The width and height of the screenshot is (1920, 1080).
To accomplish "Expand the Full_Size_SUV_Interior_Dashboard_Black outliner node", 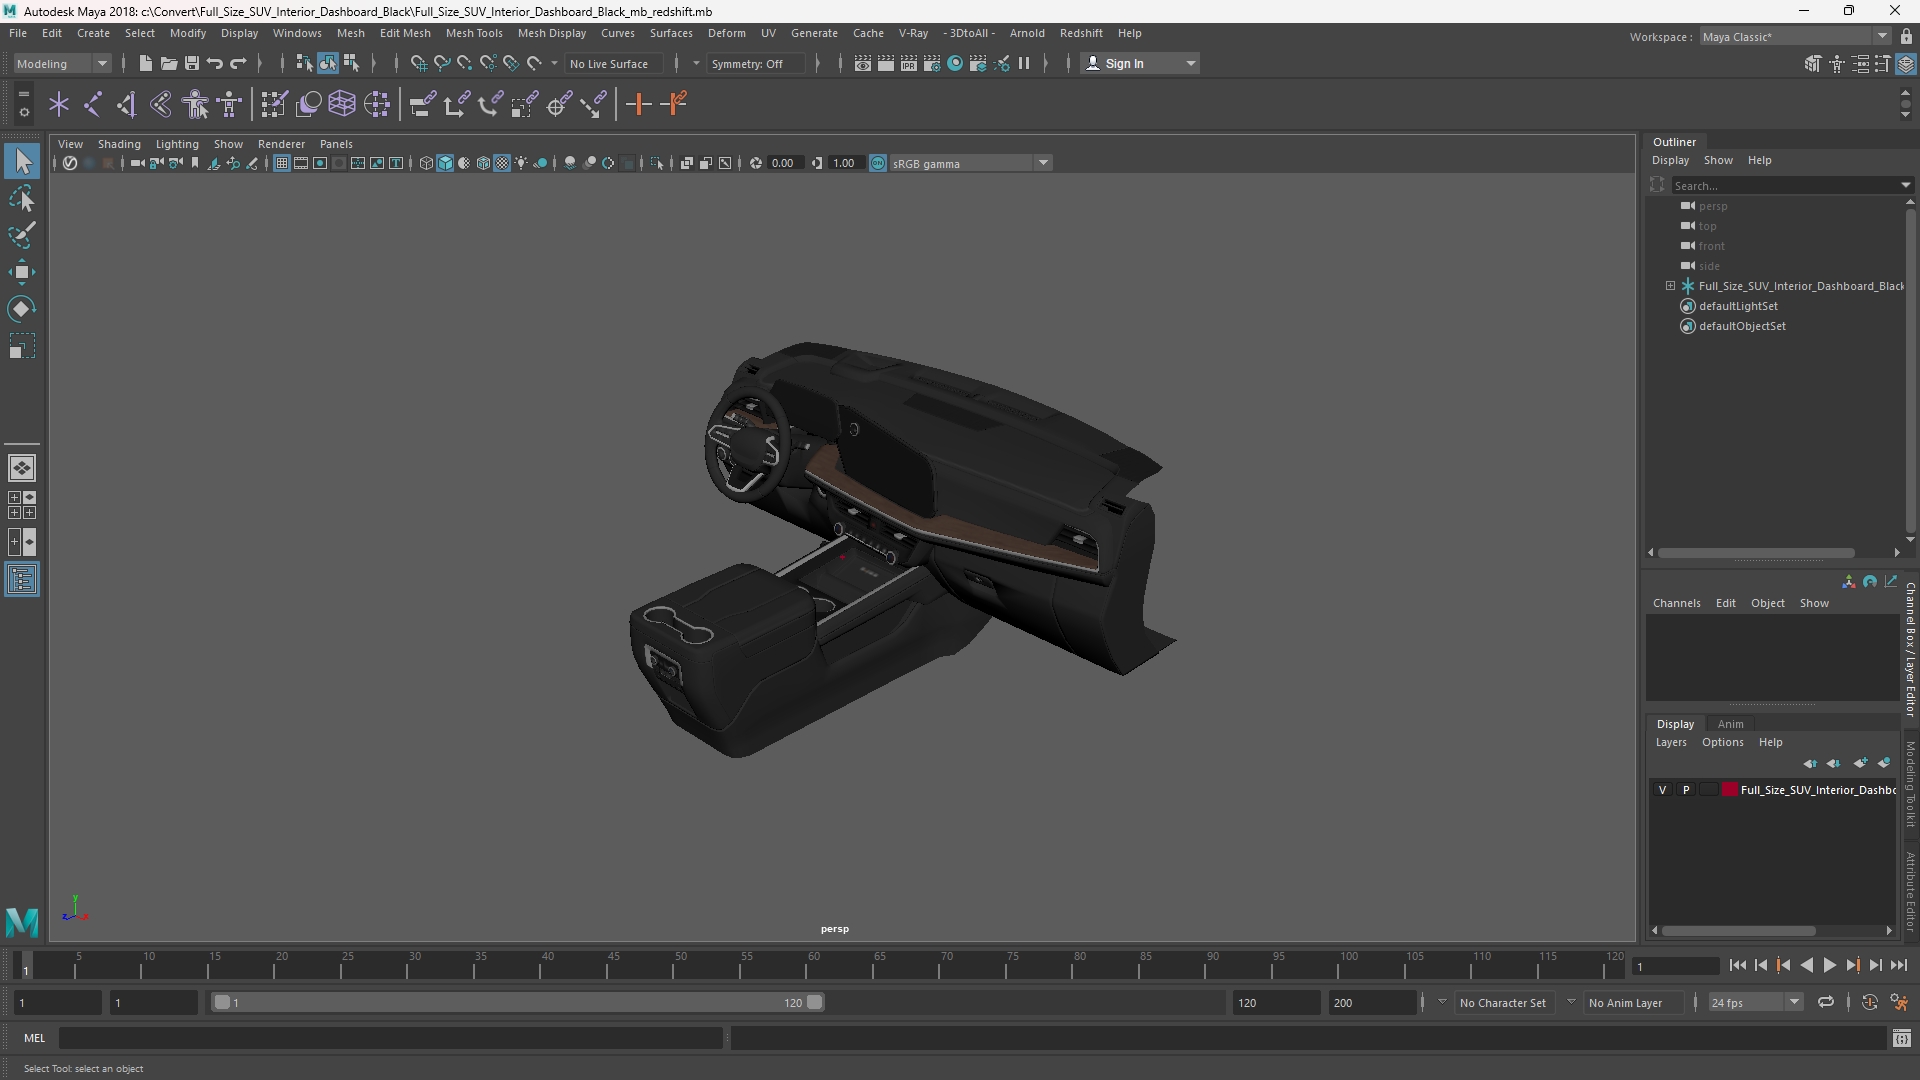I will tap(1670, 286).
